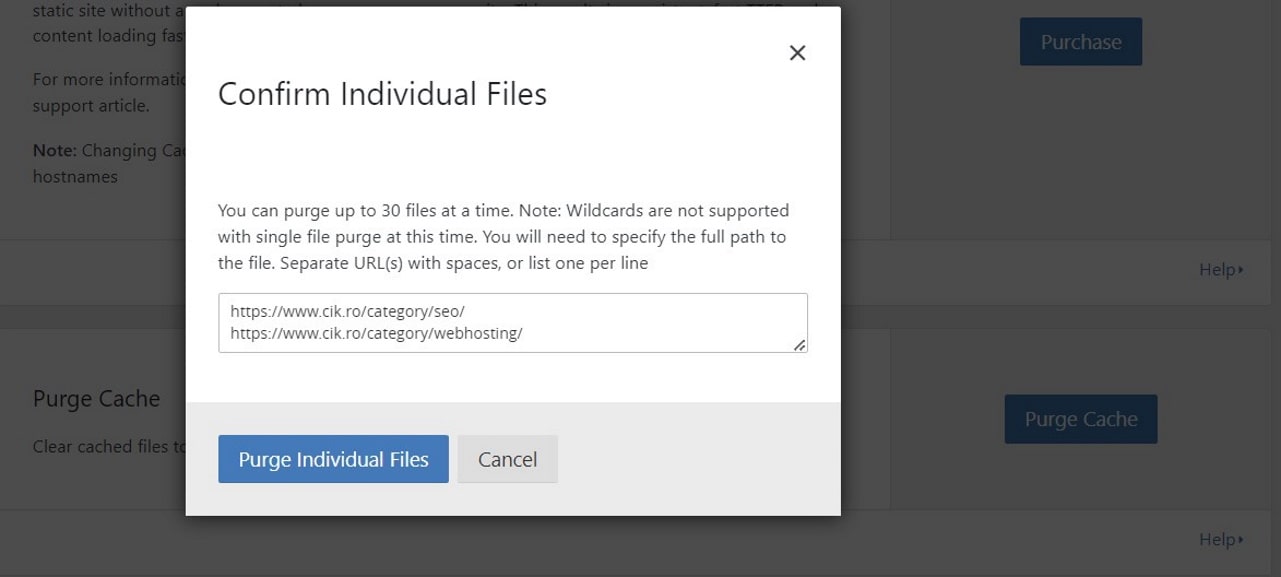The image size is (1281, 577).
Task: Click the Confirm Individual Files heading
Action: (x=382, y=94)
